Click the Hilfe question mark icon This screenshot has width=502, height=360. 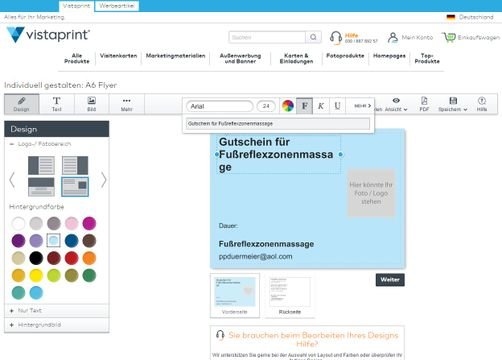pos(482,104)
